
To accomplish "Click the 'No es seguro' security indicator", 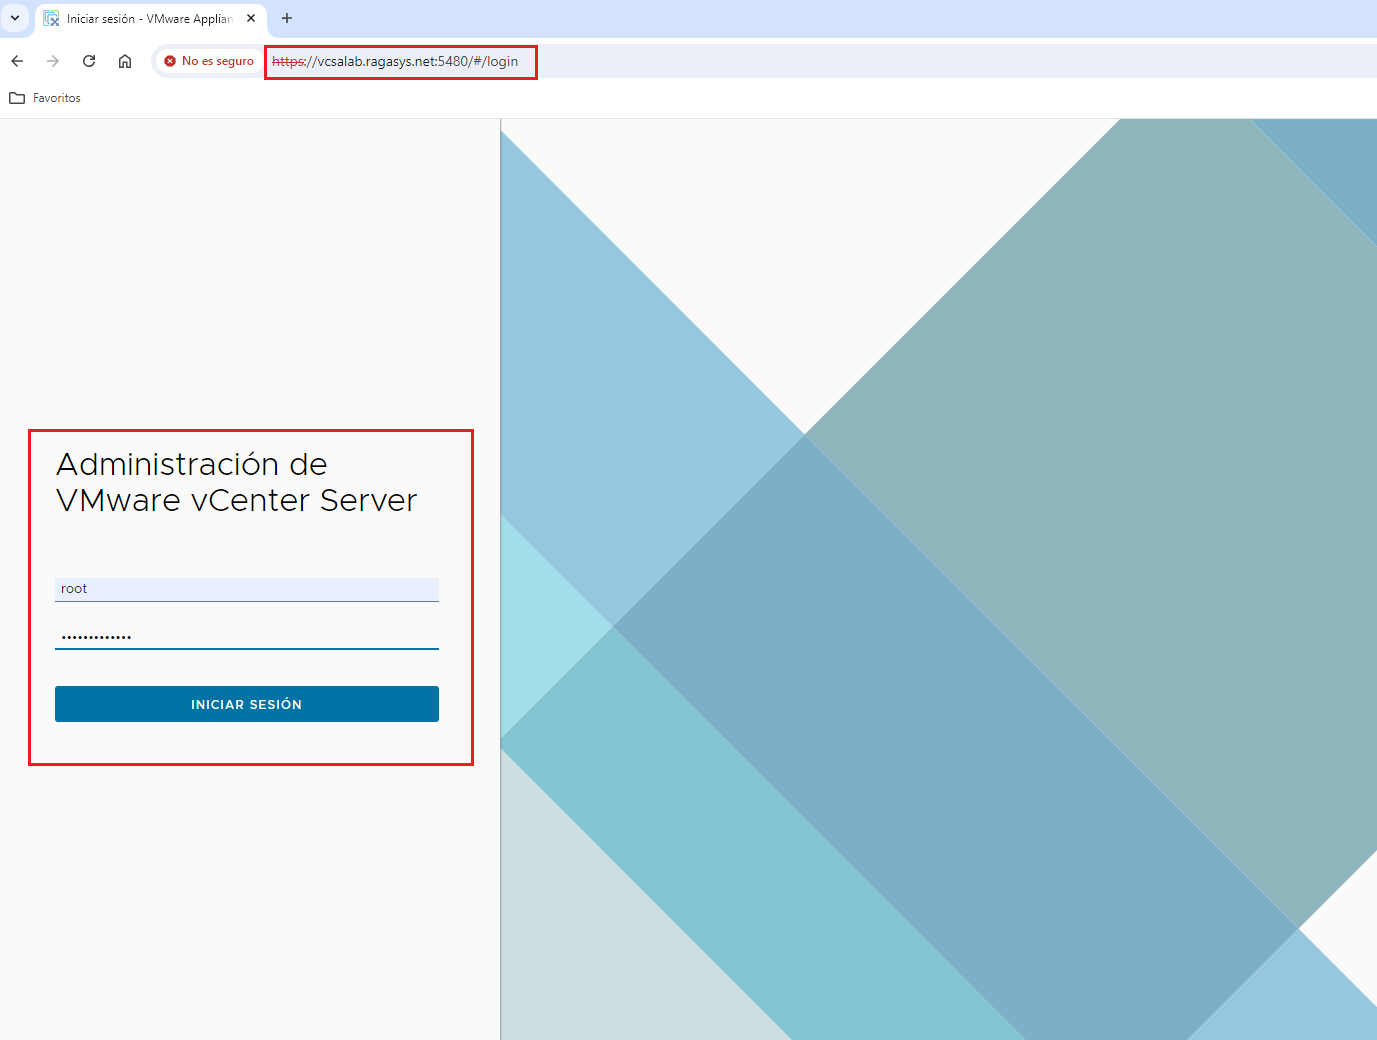I will click(209, 61).
